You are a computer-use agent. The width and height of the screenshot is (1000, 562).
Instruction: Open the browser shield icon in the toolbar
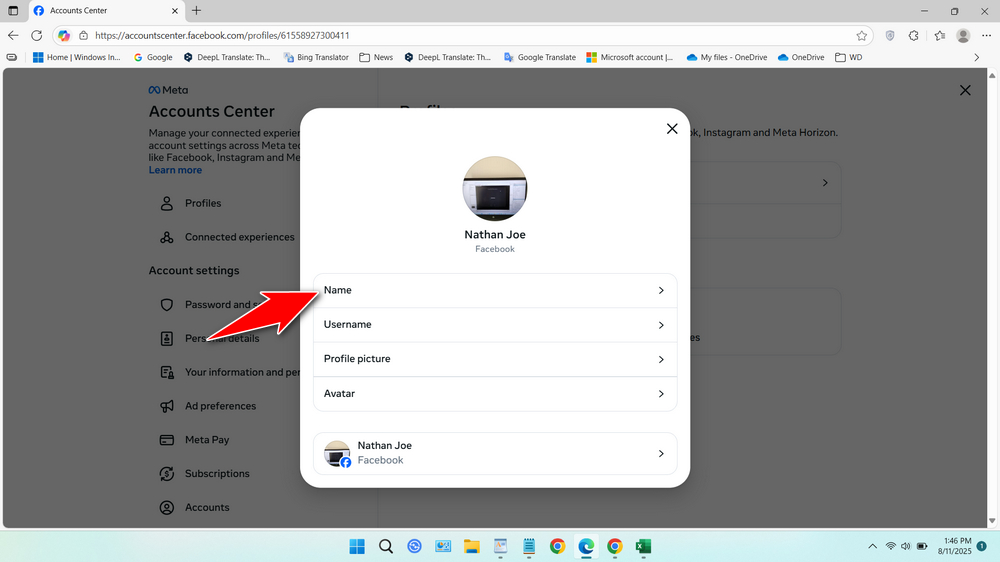click(x=890, y=36)
